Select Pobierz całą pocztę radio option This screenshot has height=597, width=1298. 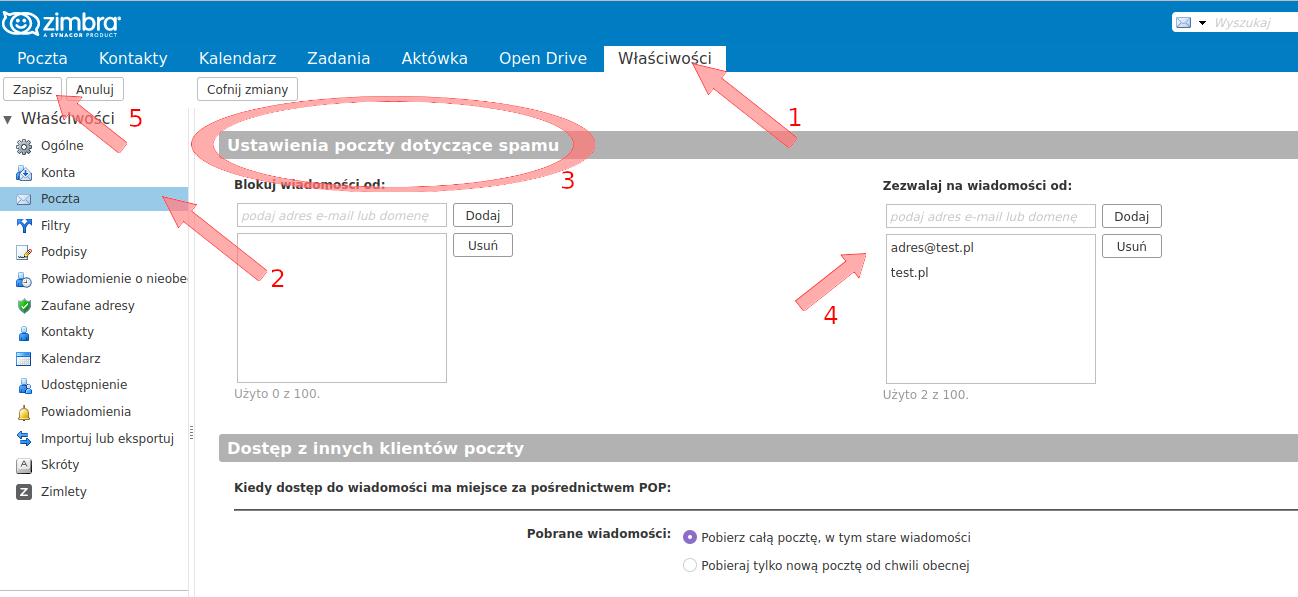click(x=689, y=537)
